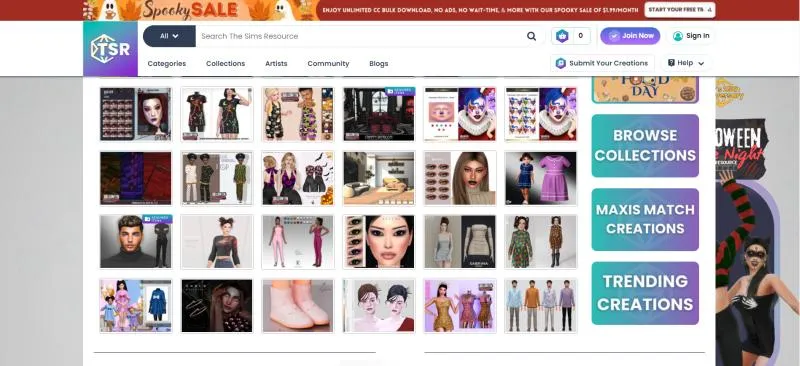This screenshot has width=800, height=366.
Task: Click the Join Now checkmark icon
Action: pos(614,36)
